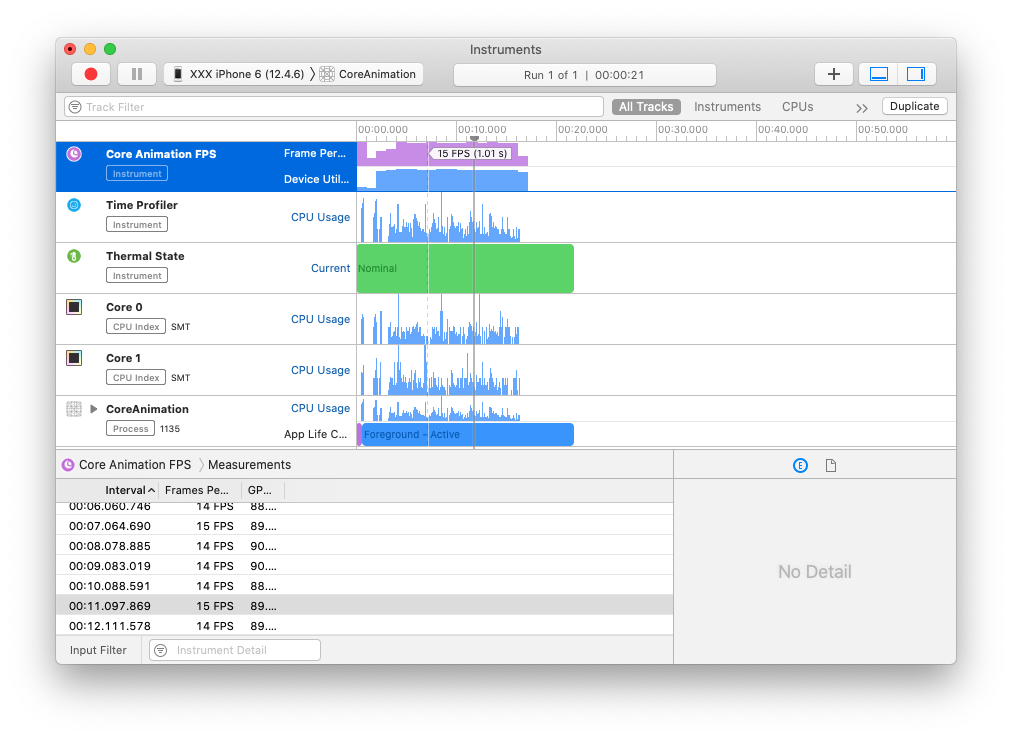Click the Duplicate button
This screenshot has width=1012, height=738.
pos(915,106)
